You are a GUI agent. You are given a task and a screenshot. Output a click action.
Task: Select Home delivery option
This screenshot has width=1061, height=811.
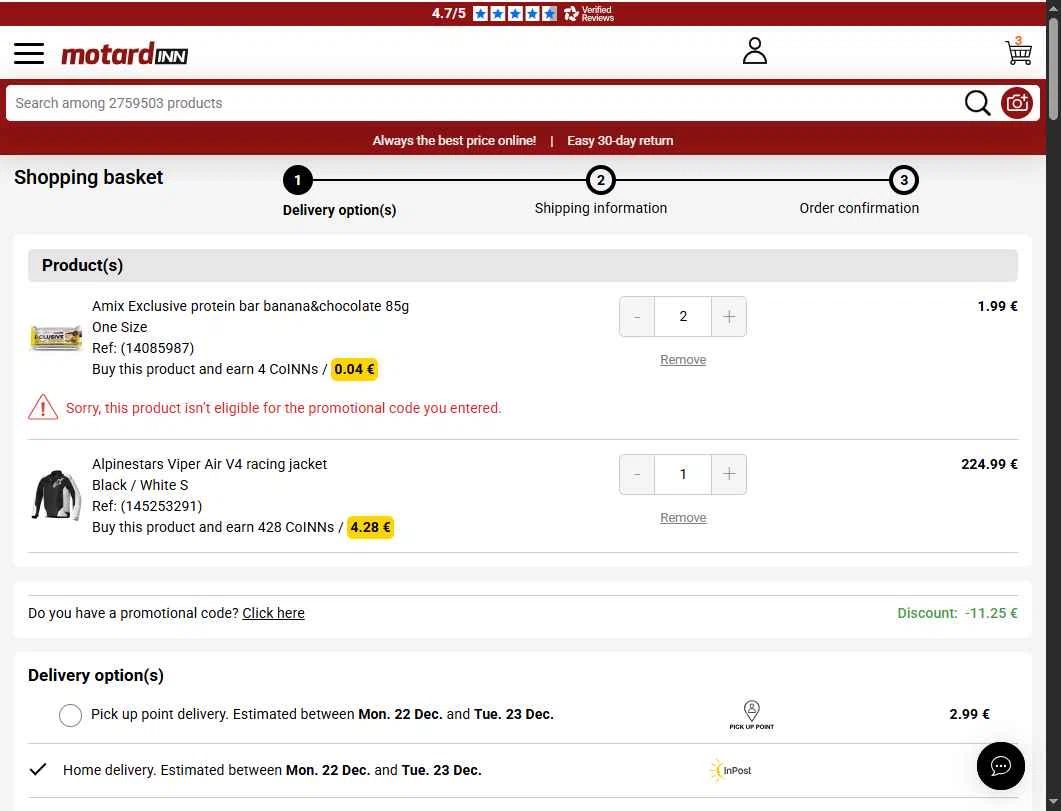(x=39, y=769)
